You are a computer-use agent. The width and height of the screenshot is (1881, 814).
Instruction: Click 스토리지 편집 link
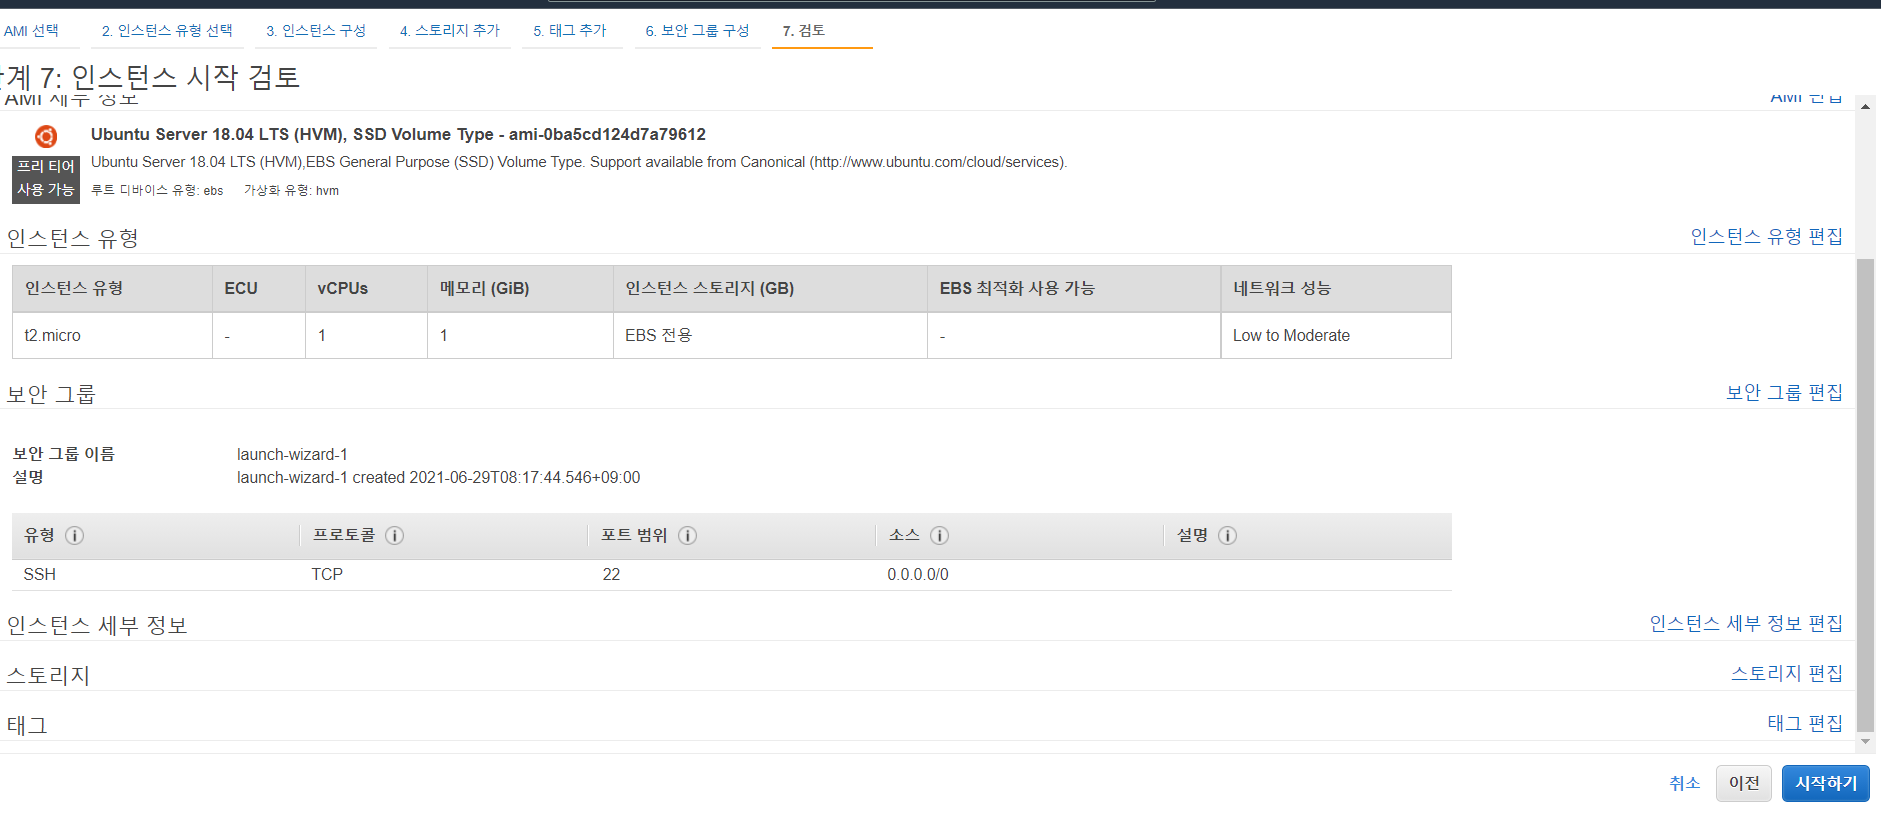click(x=1787, y=674)
